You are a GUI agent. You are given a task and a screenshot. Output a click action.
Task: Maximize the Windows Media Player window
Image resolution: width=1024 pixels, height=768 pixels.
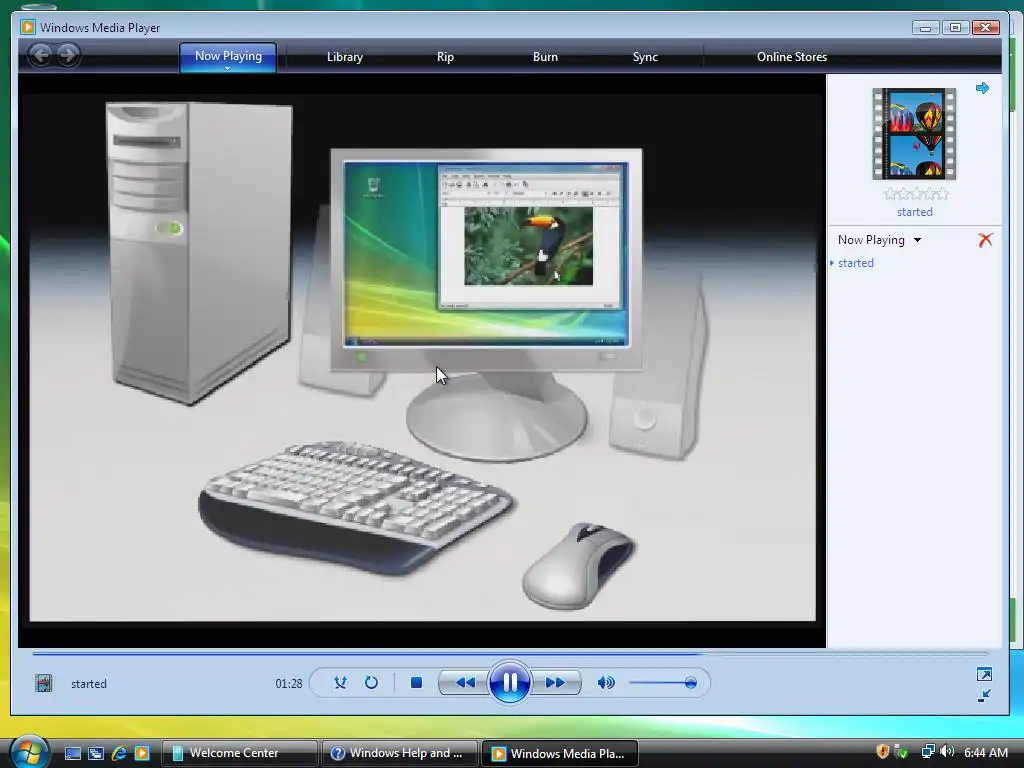tap(955, 27)
